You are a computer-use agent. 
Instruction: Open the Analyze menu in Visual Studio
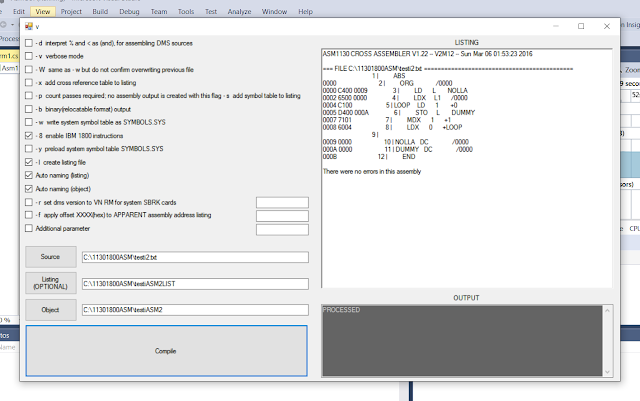click(x=239, y=11)
